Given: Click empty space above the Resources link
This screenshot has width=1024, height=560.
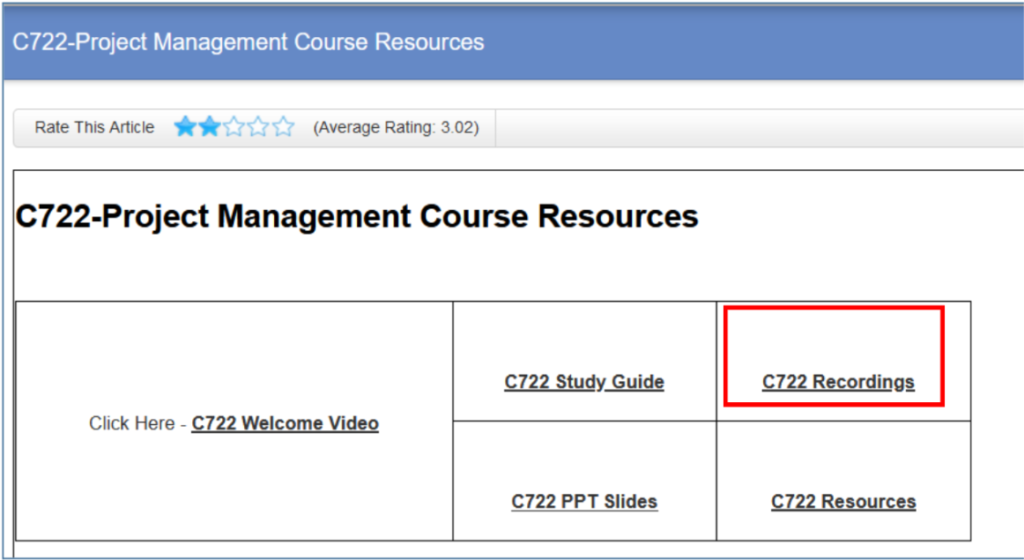Looking at the screenshot, I should coord(843,456).
